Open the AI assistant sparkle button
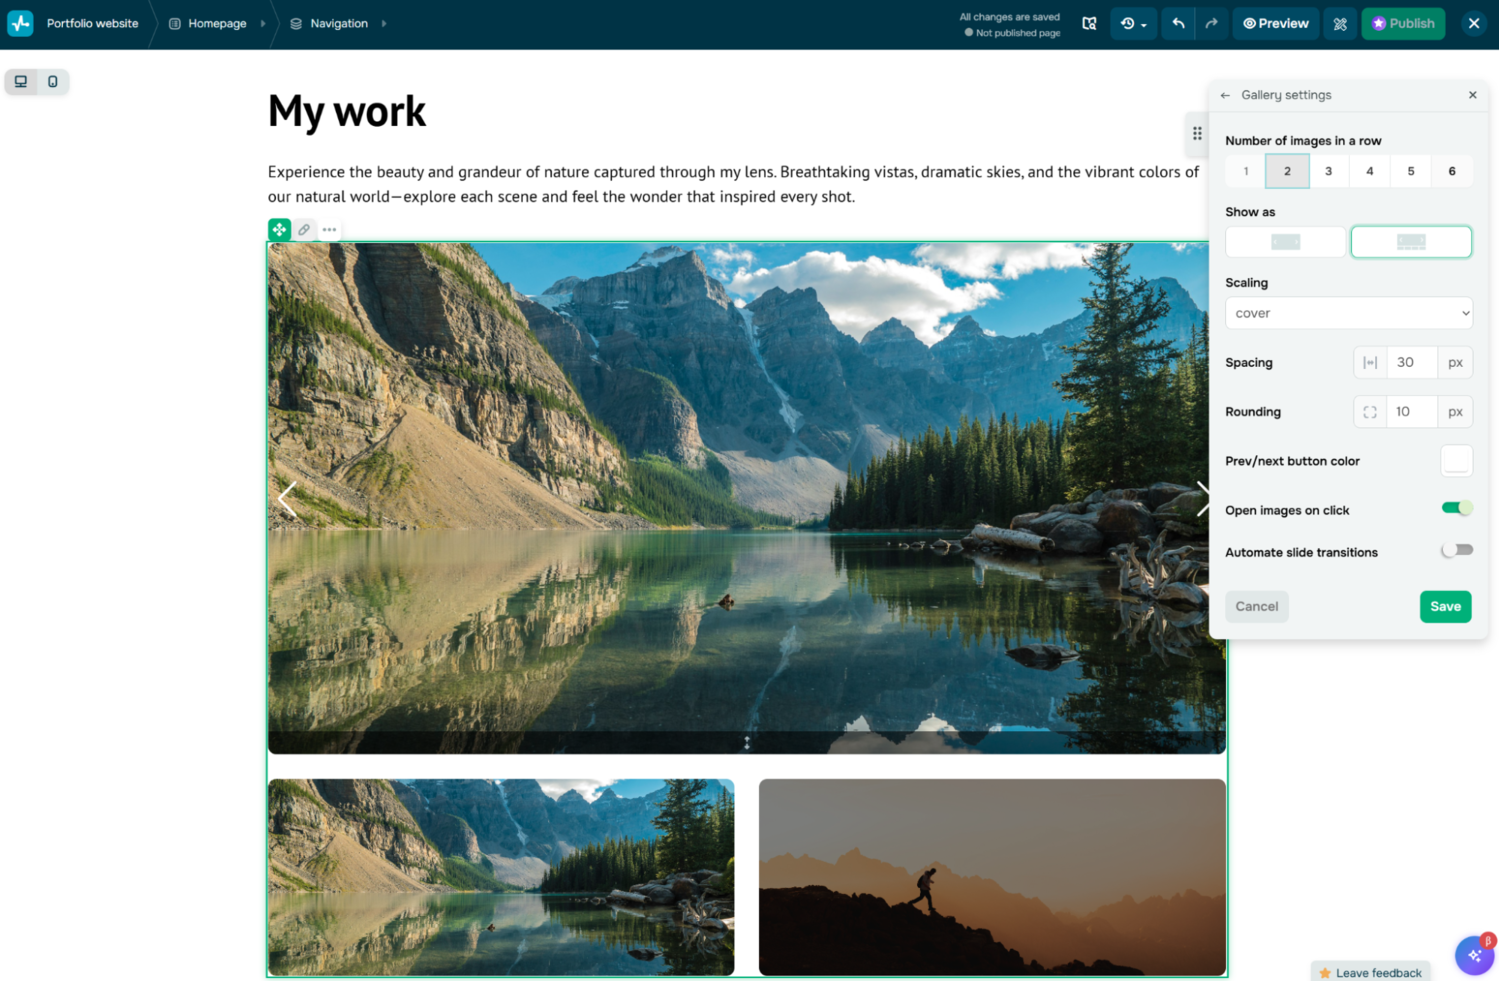 (x=1474, y=955)
